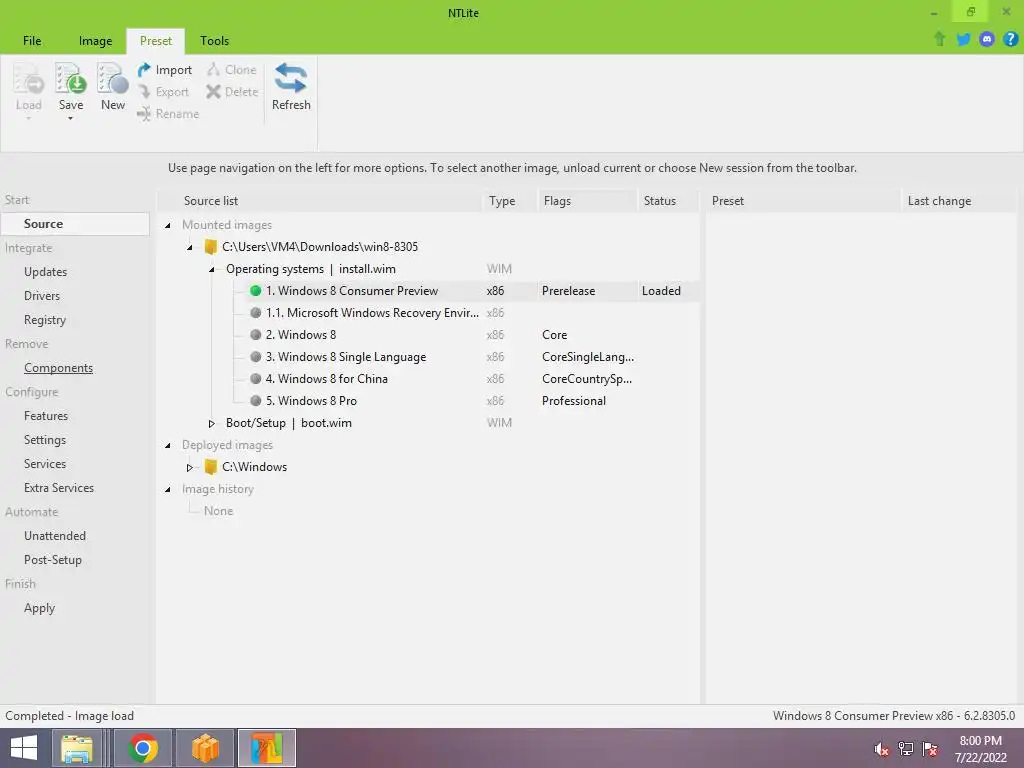Click Delete preset button

coord(232,92)
